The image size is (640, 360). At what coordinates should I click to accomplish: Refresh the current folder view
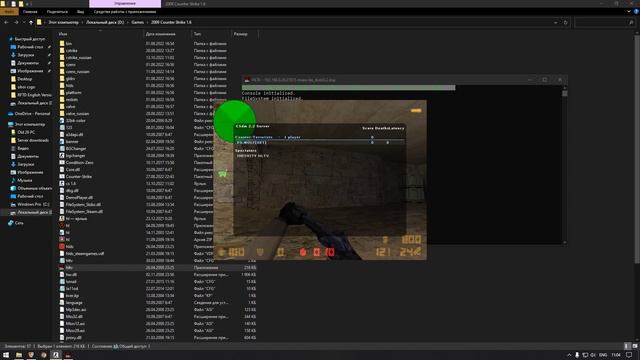(565, 22)
